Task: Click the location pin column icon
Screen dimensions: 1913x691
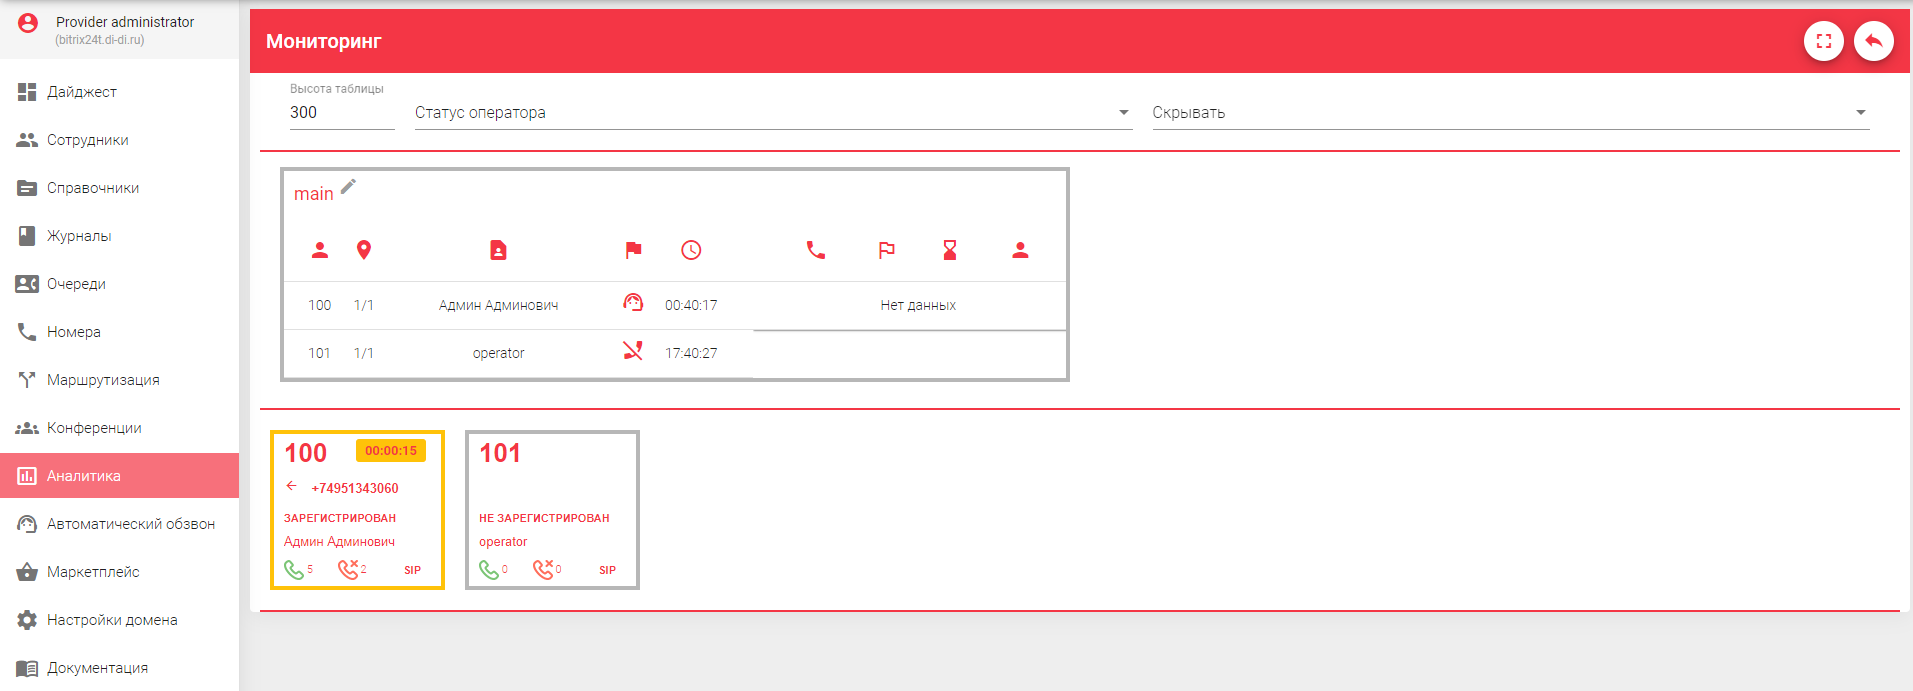Action: (364, 250)
